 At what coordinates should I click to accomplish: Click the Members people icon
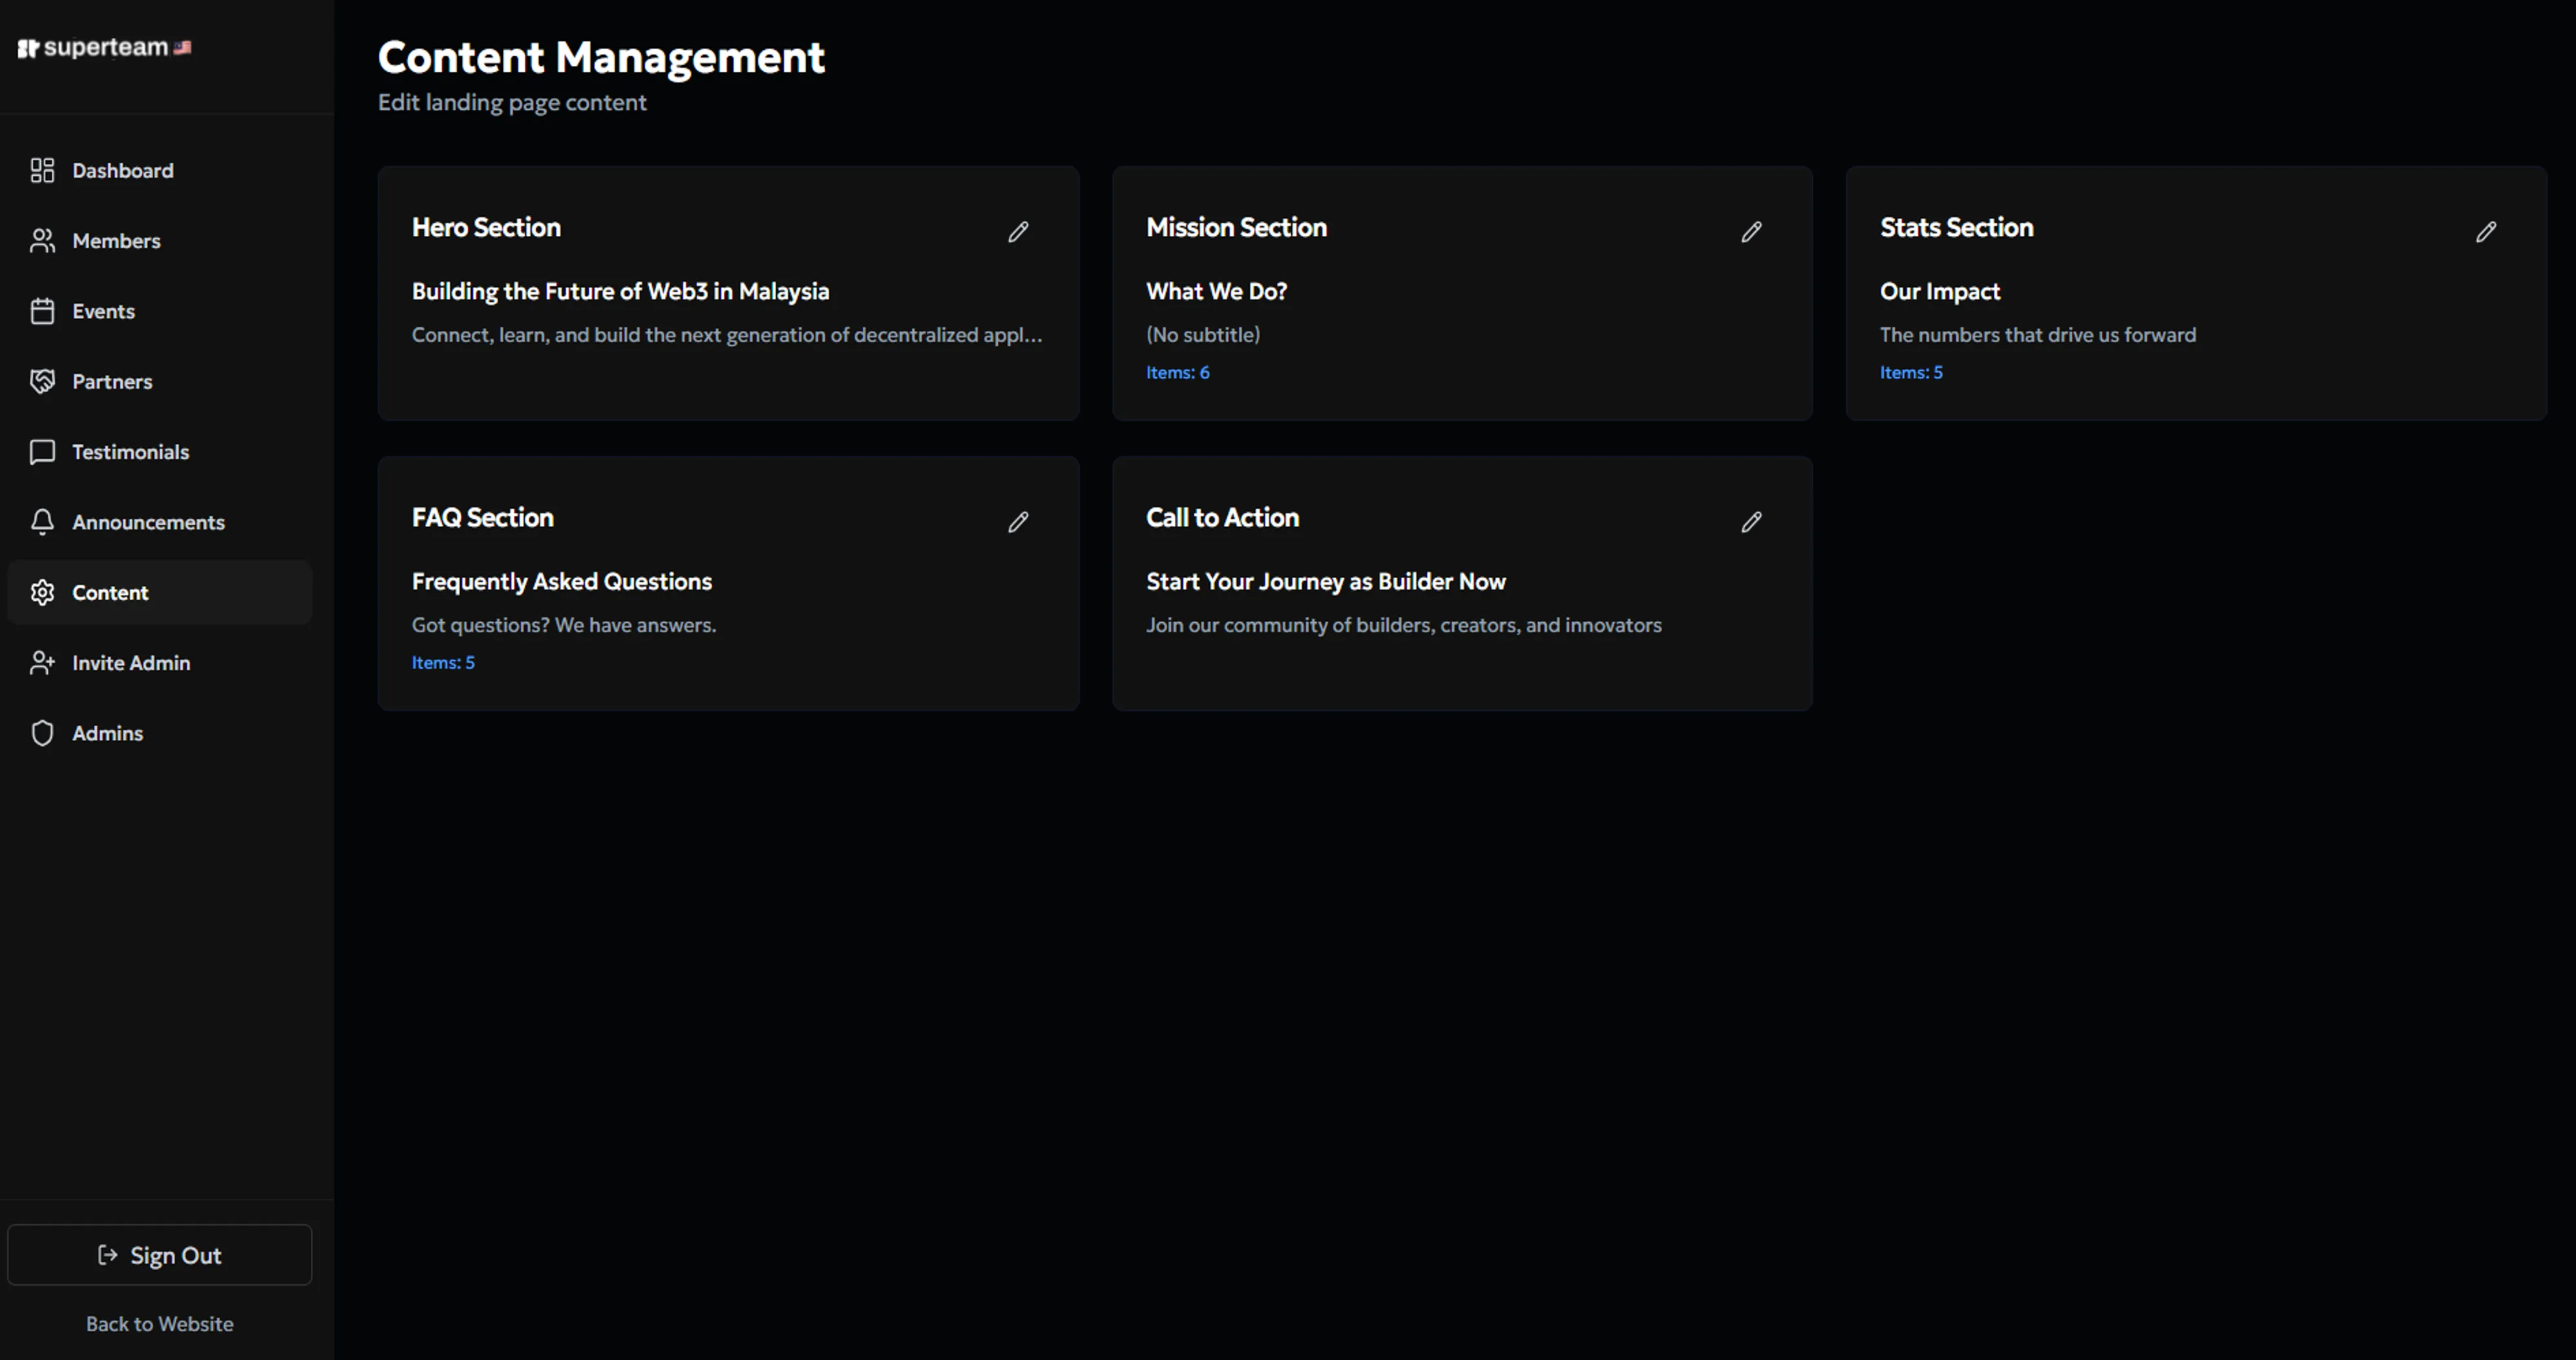[42, 240]
